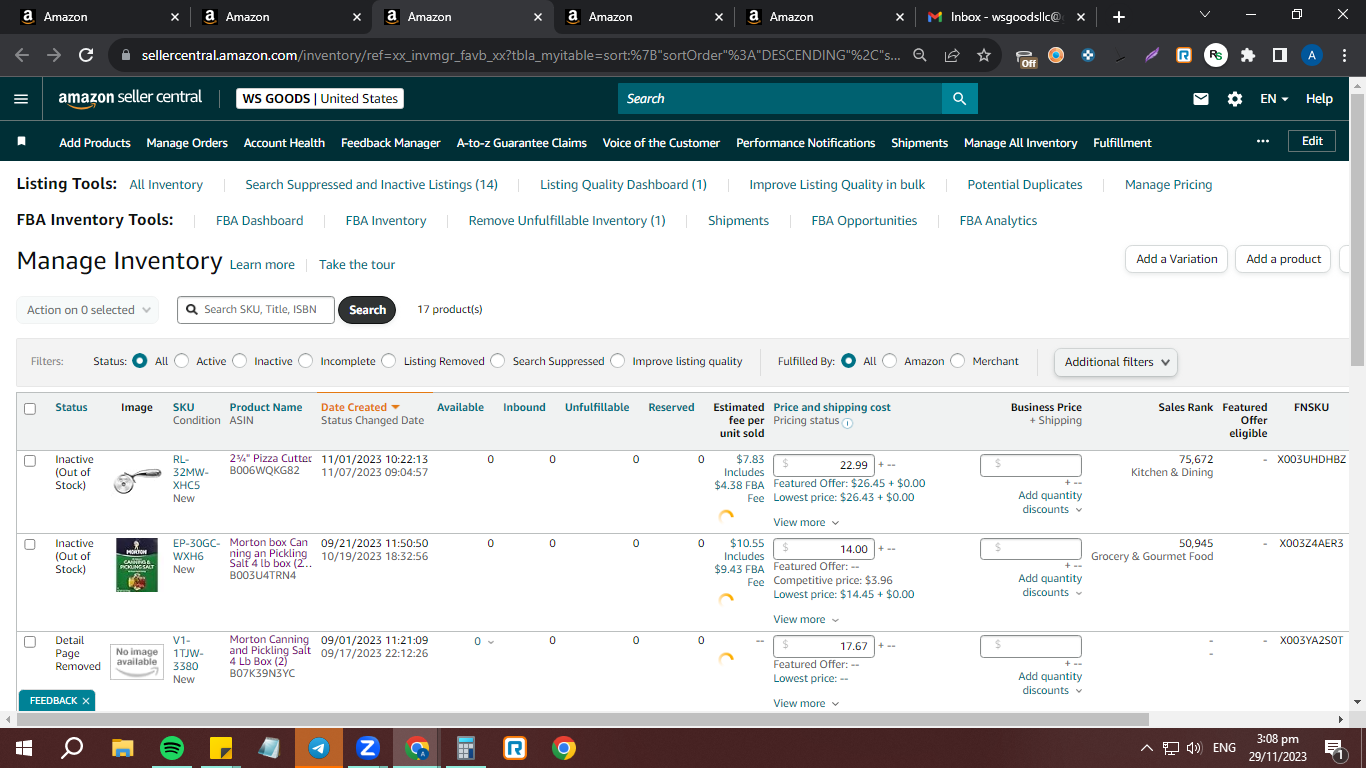Filter Fulfilled By Amazon

pos(890,361)
